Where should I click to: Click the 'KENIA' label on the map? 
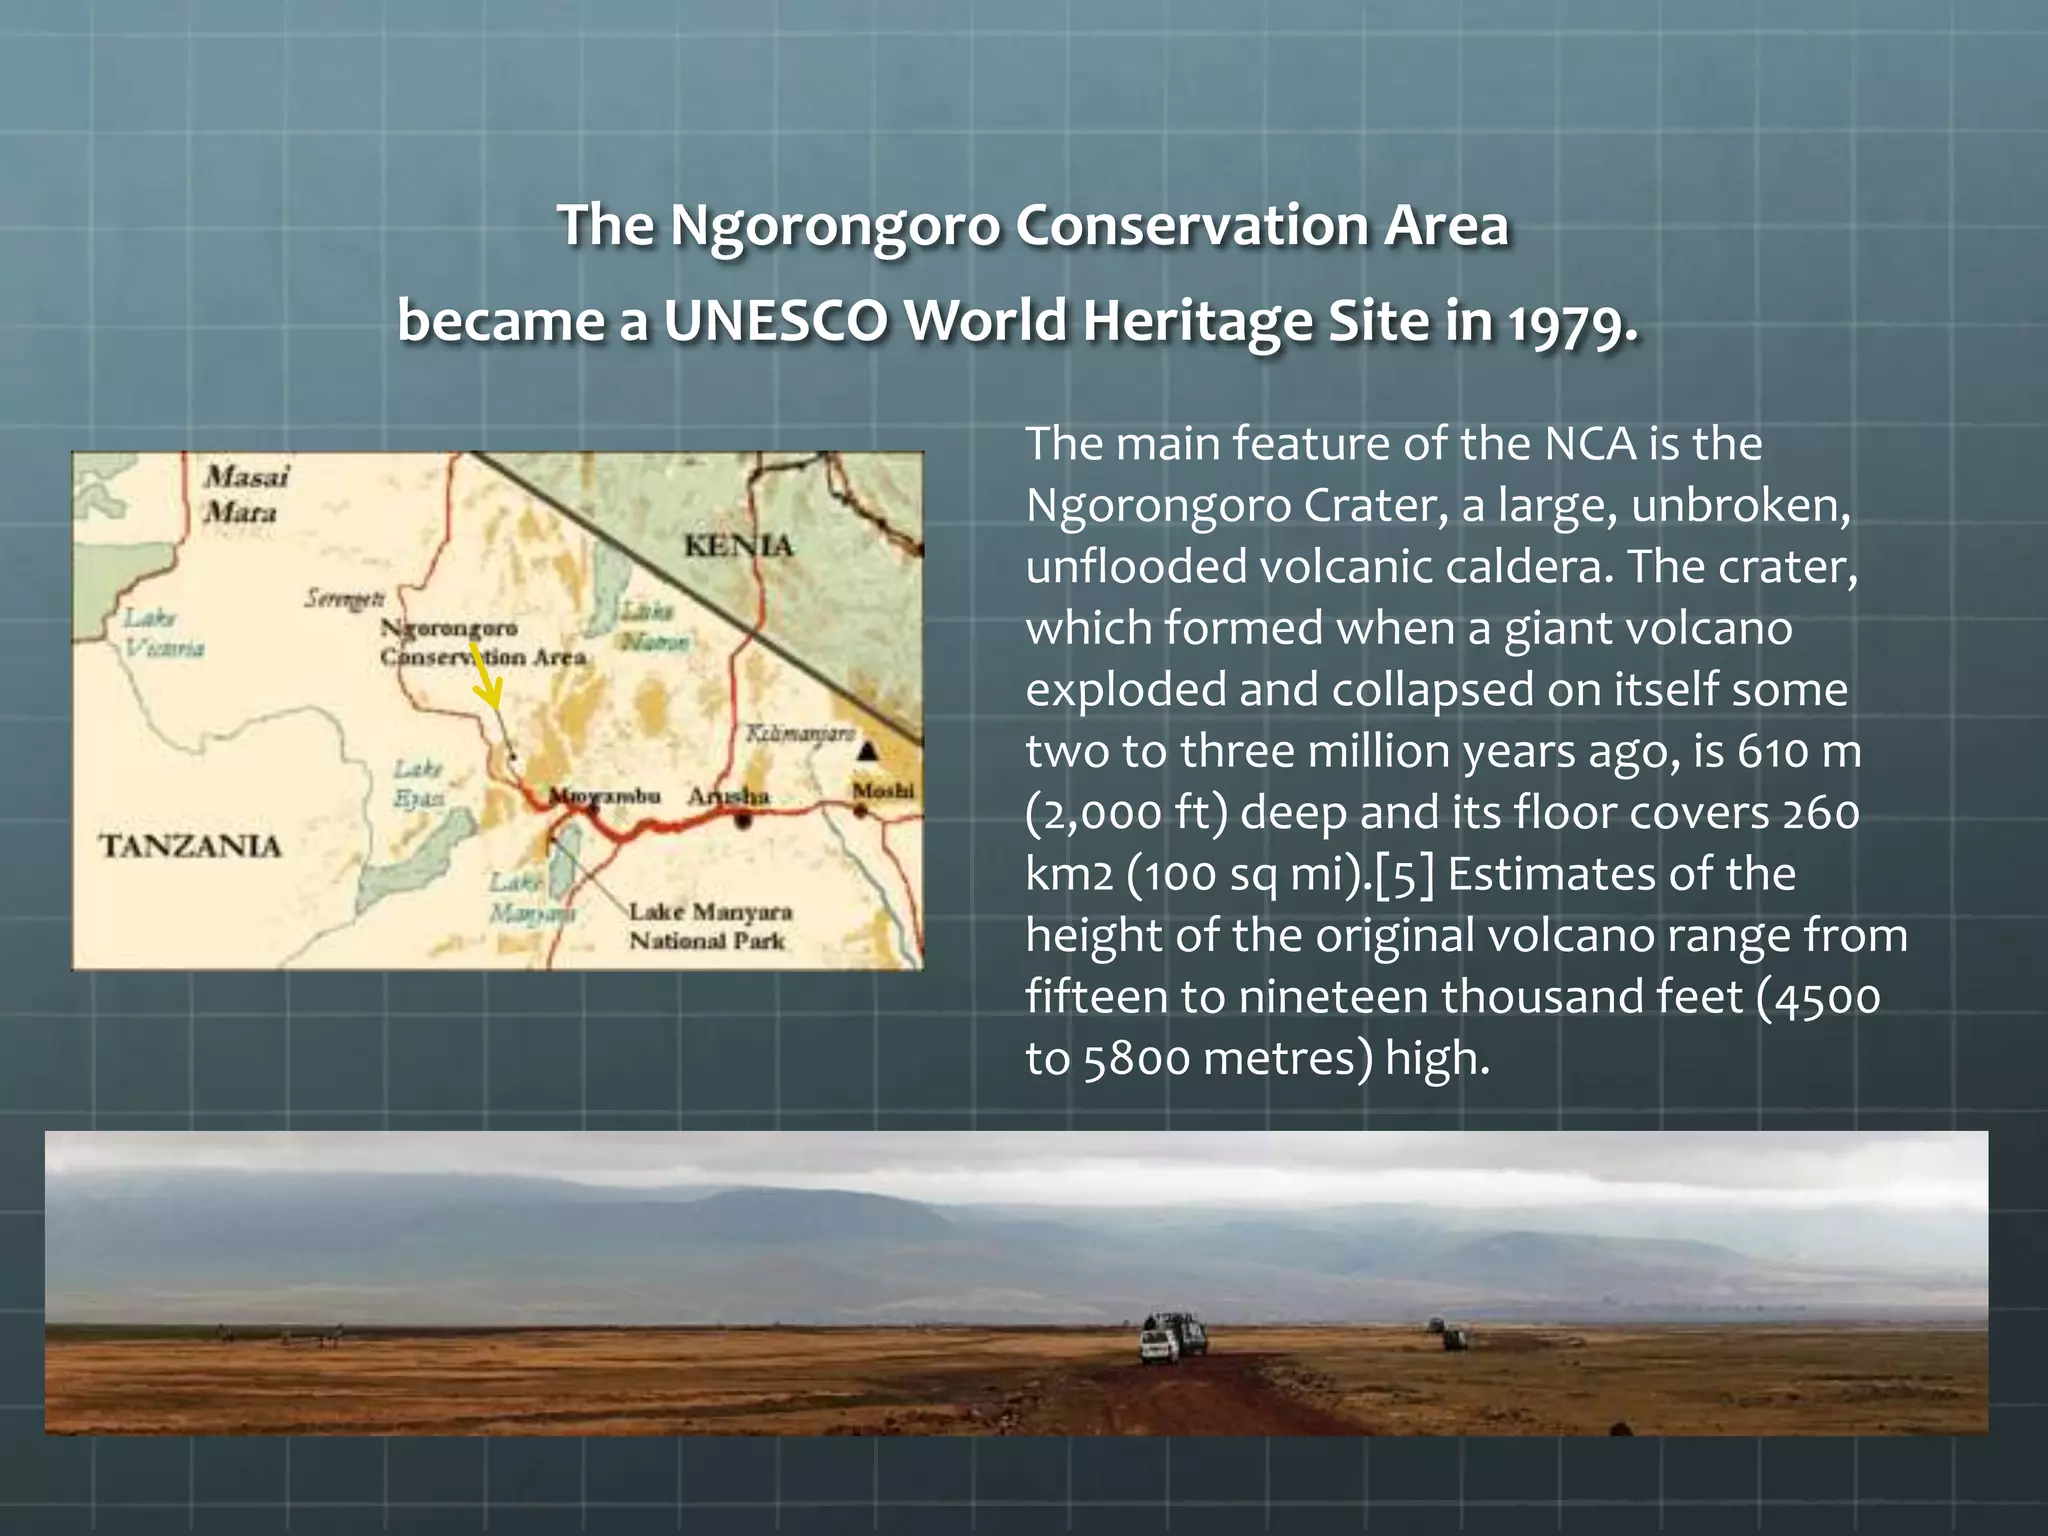pos(738,546)
